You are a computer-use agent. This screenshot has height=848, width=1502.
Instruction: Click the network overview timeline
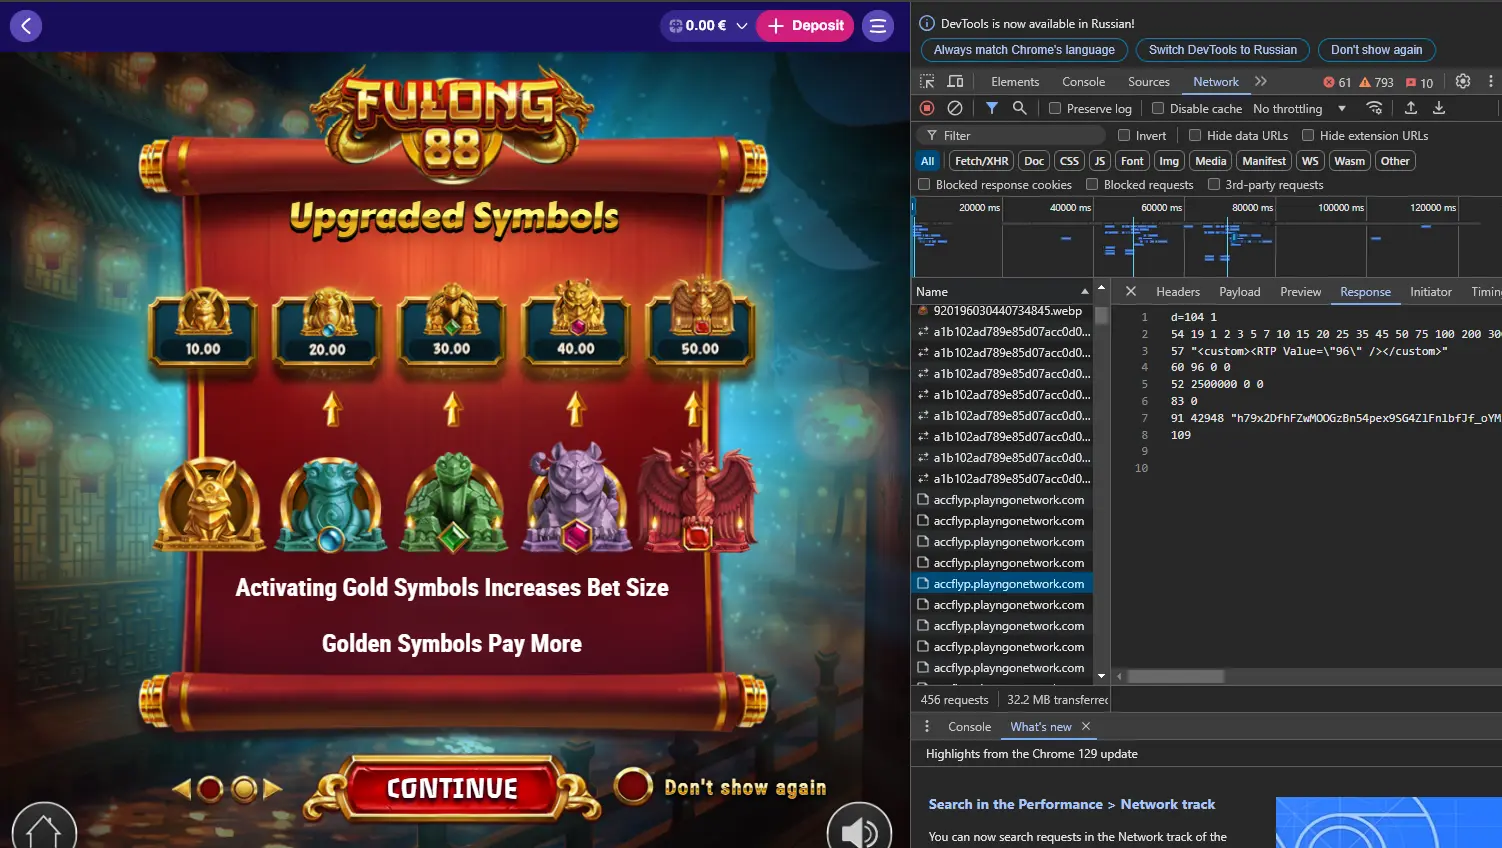tap(1205, 237)
